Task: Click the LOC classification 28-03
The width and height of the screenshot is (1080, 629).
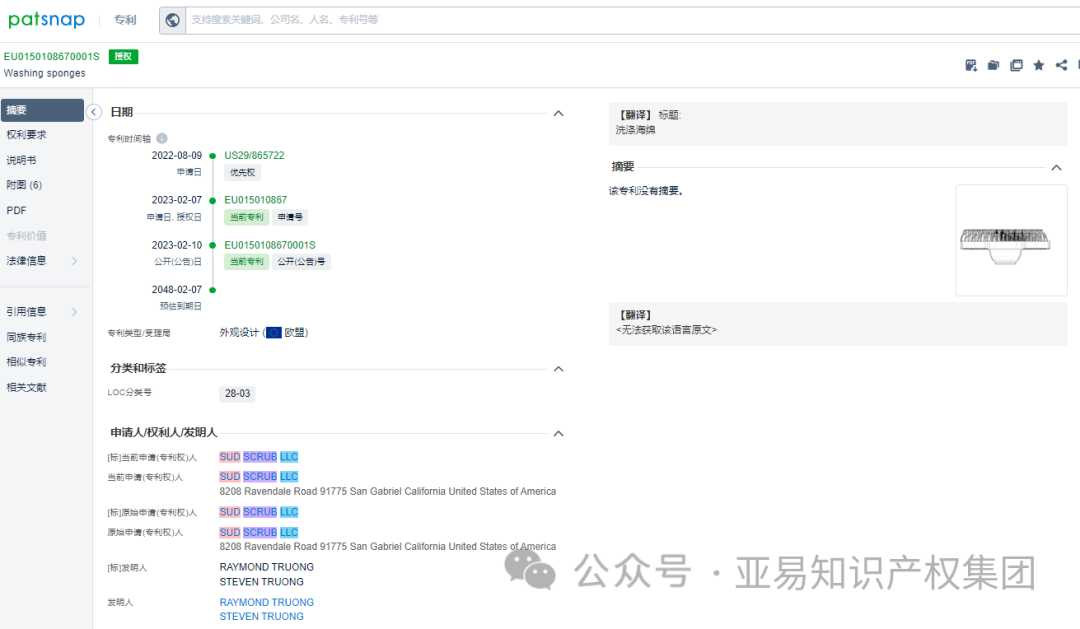Action: 238,393
